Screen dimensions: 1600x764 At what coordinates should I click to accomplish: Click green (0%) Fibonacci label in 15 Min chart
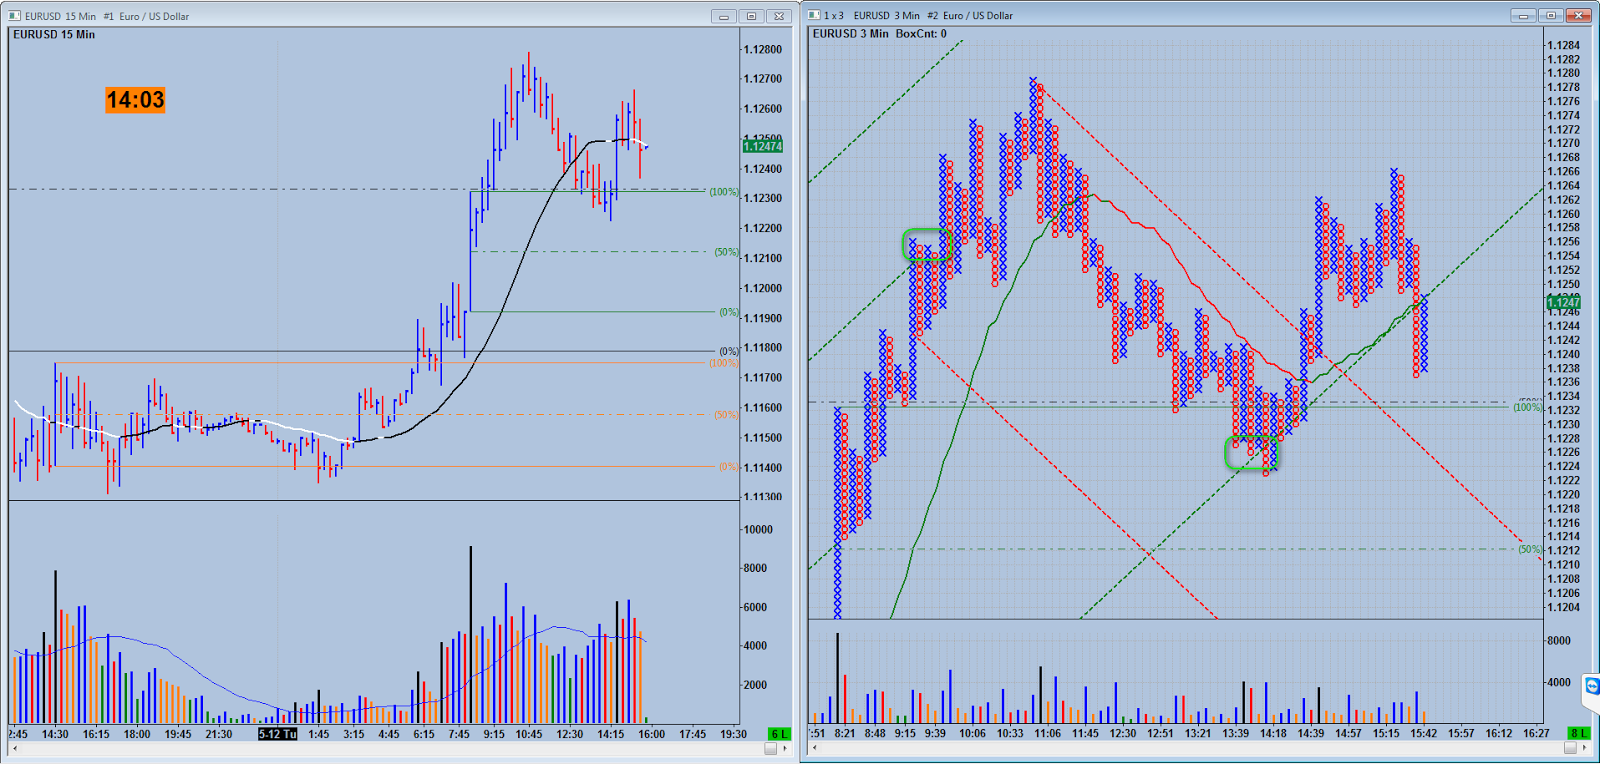pos(729,312)
